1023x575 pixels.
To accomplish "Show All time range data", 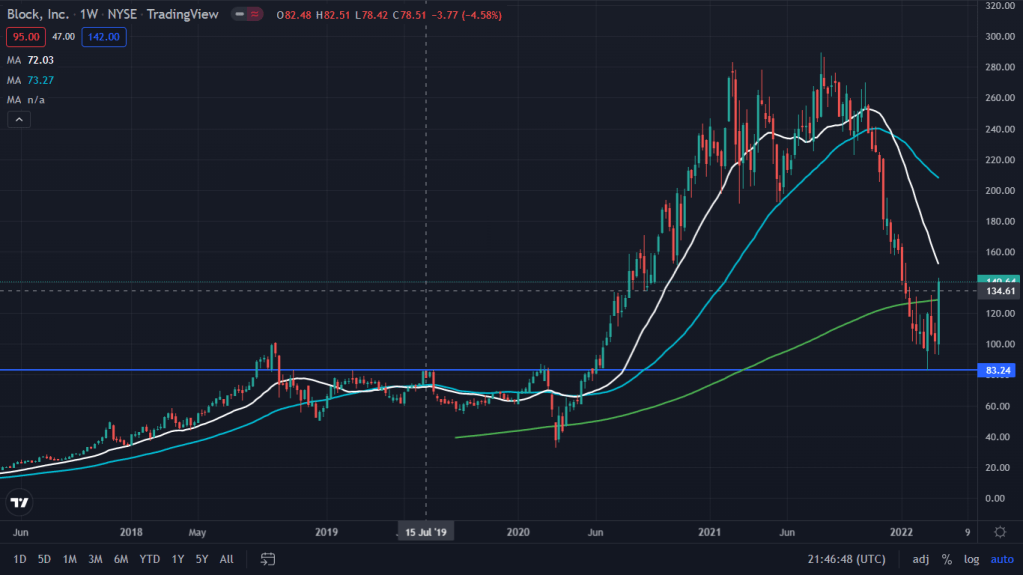I will click(227, 558).
